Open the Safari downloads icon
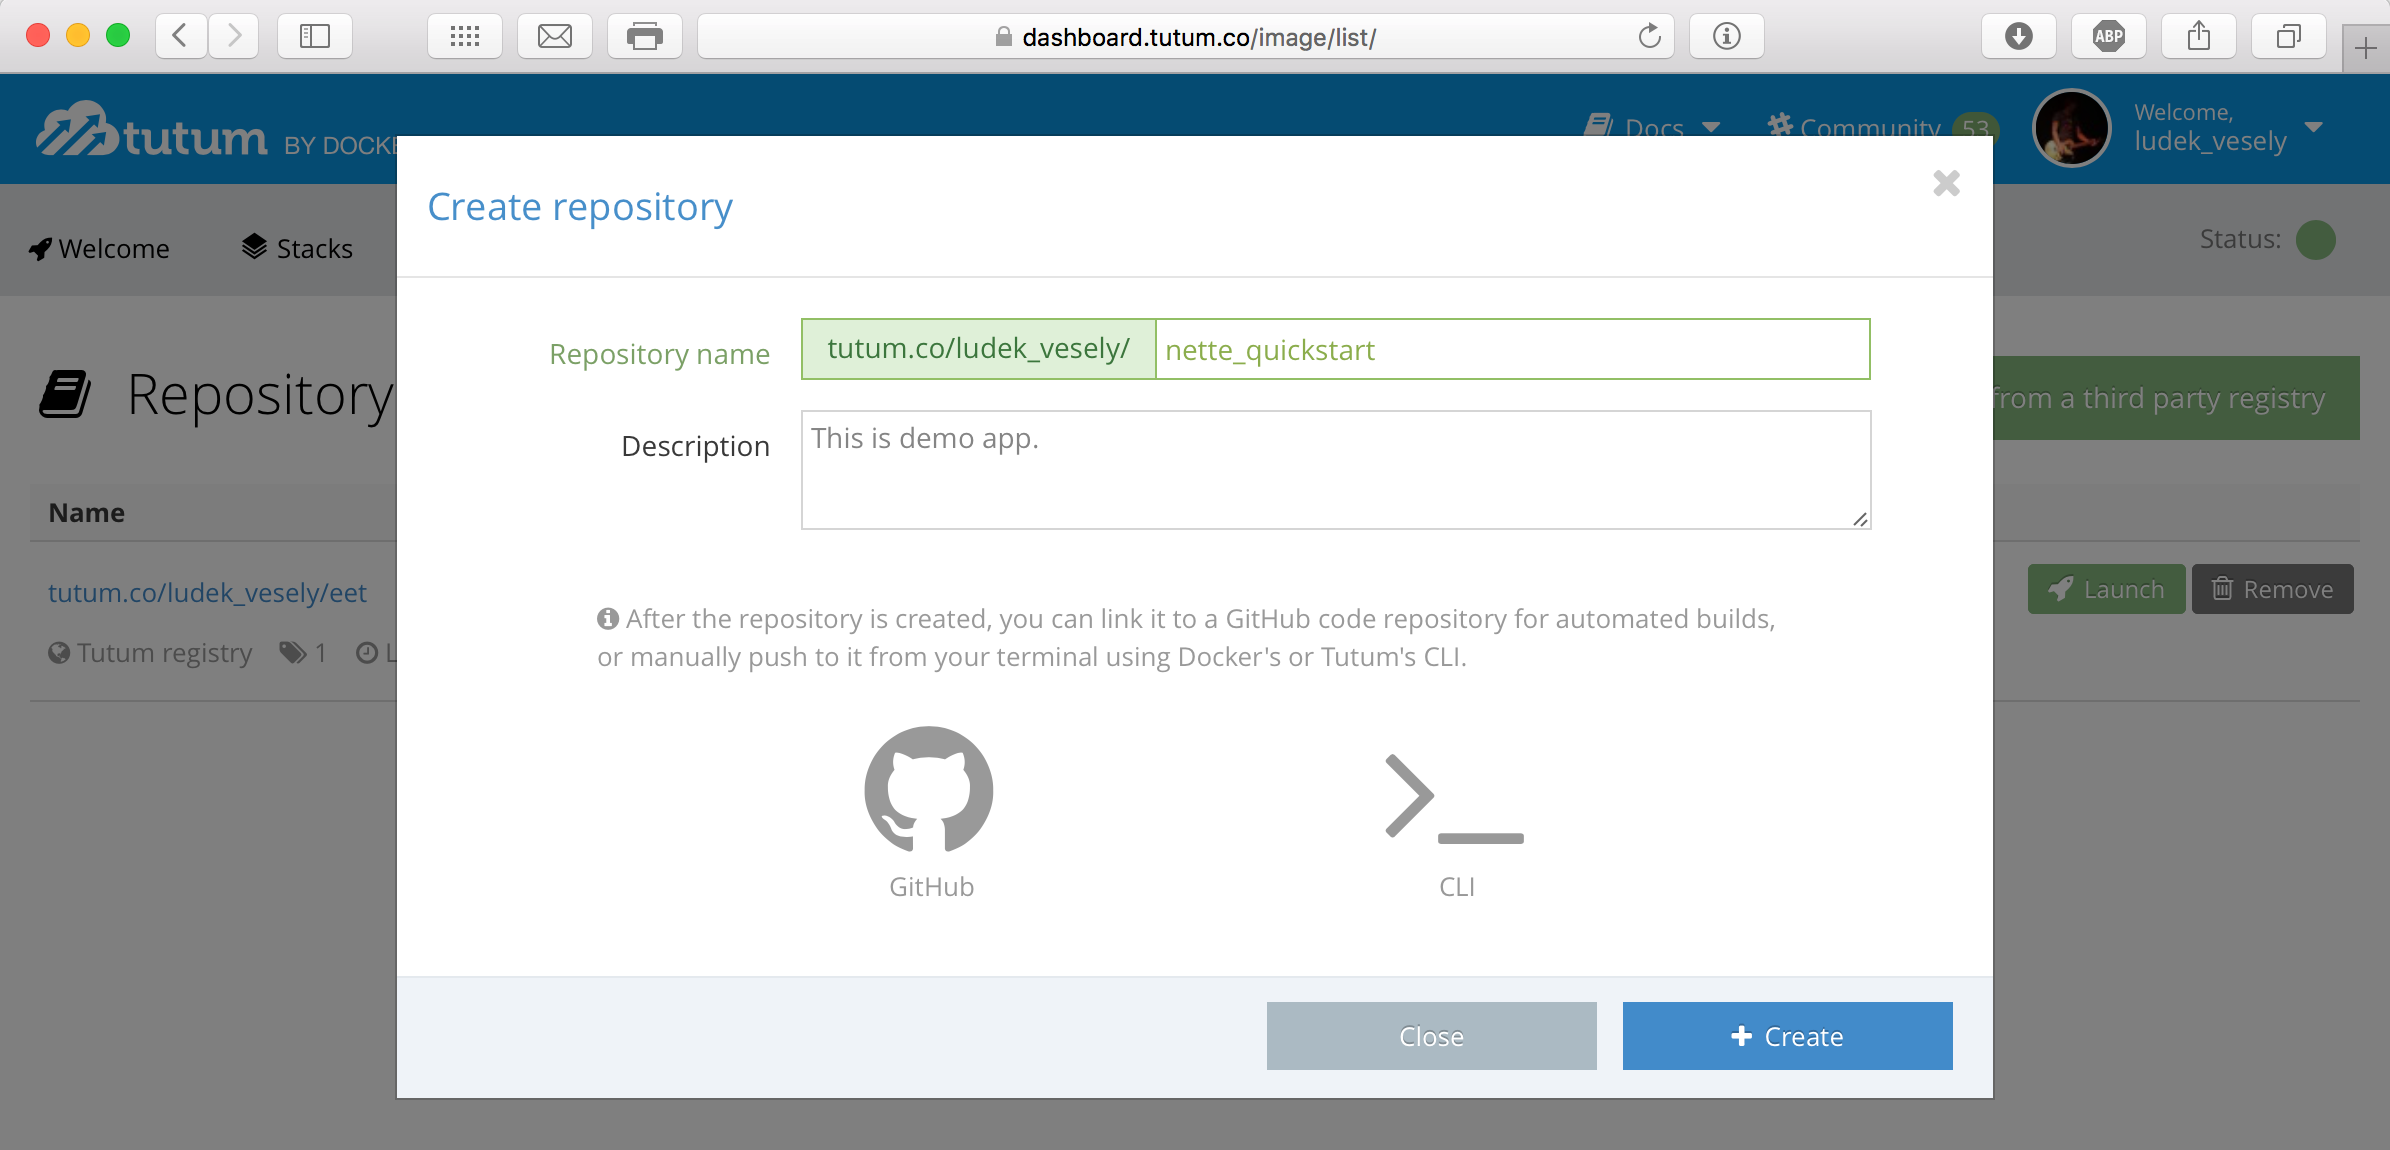The height and width of the screenshot is (1150, 2390). pyautogui.click(x=2019, y=37)
